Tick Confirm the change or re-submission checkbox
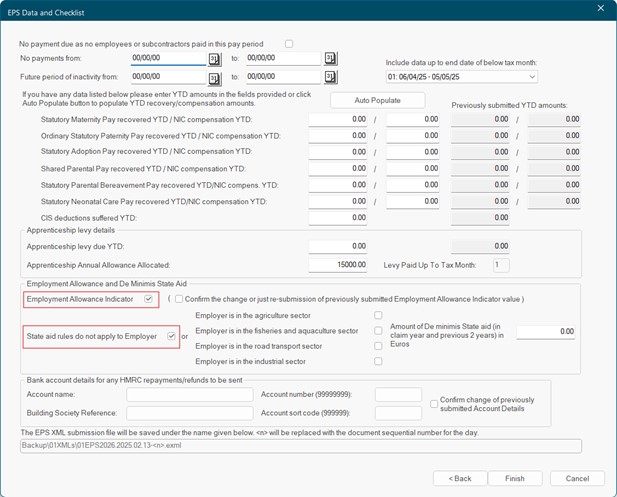This screenshot has height=497, width=617. [179, 299]
